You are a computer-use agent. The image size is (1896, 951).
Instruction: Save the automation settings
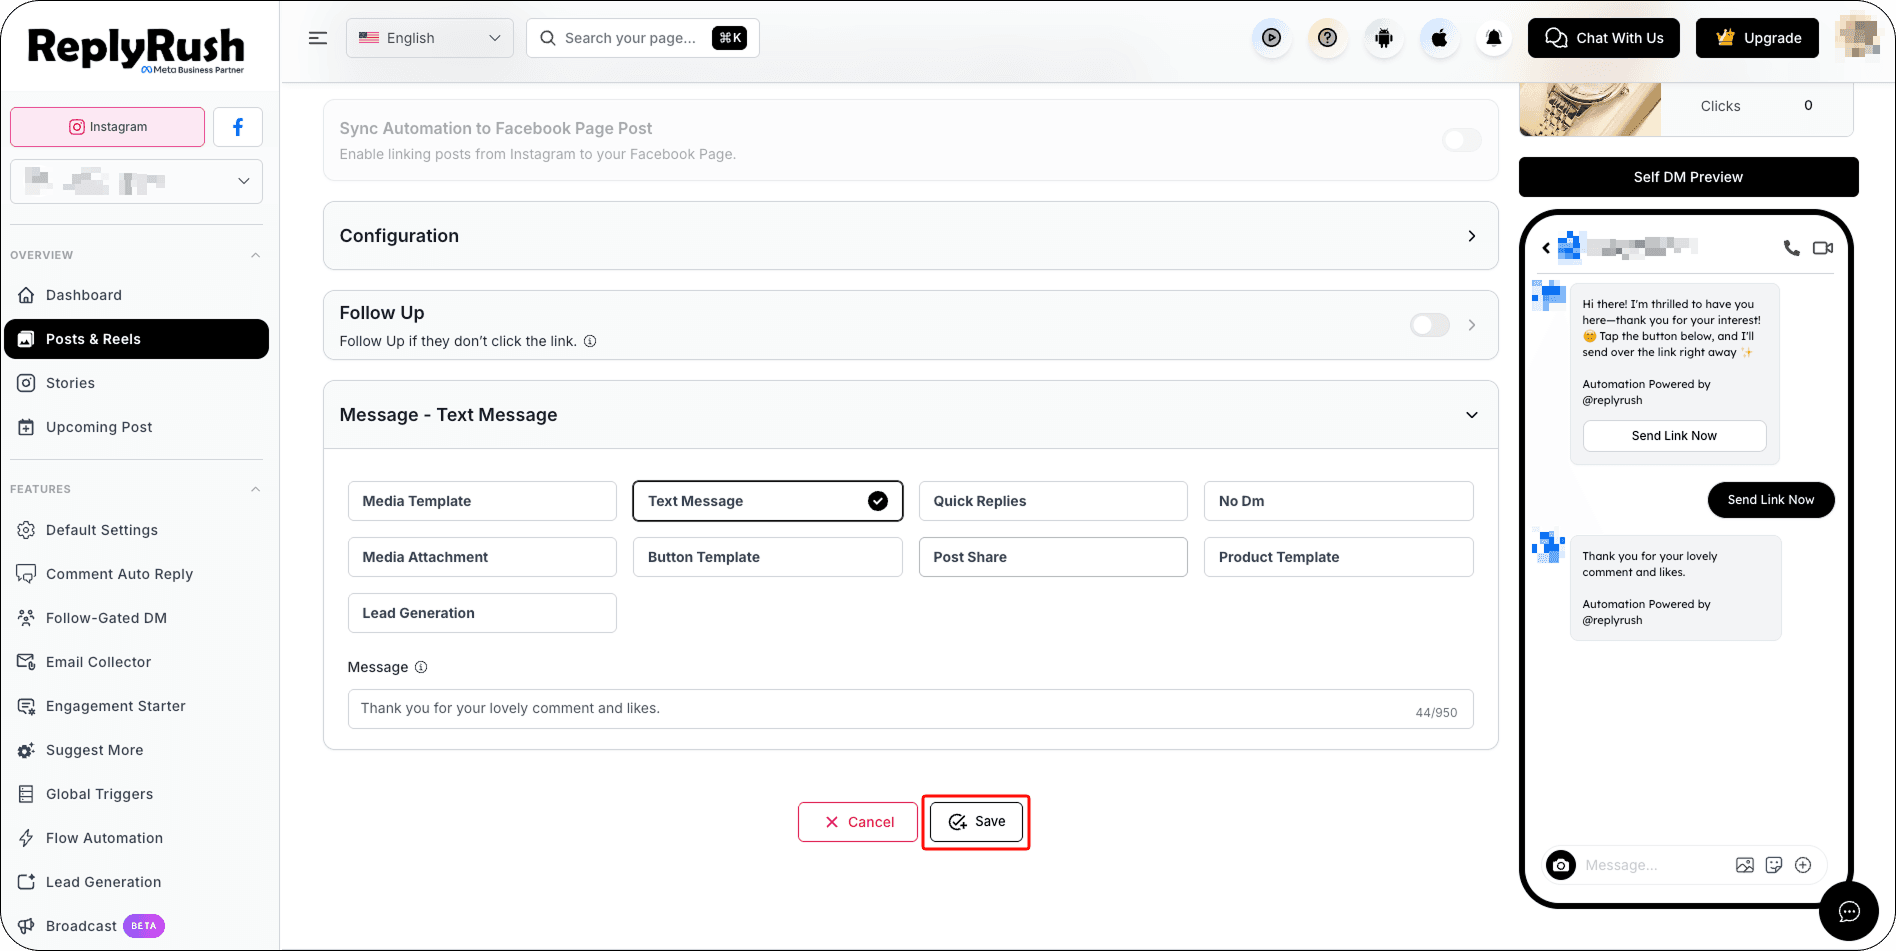[976, 822]
